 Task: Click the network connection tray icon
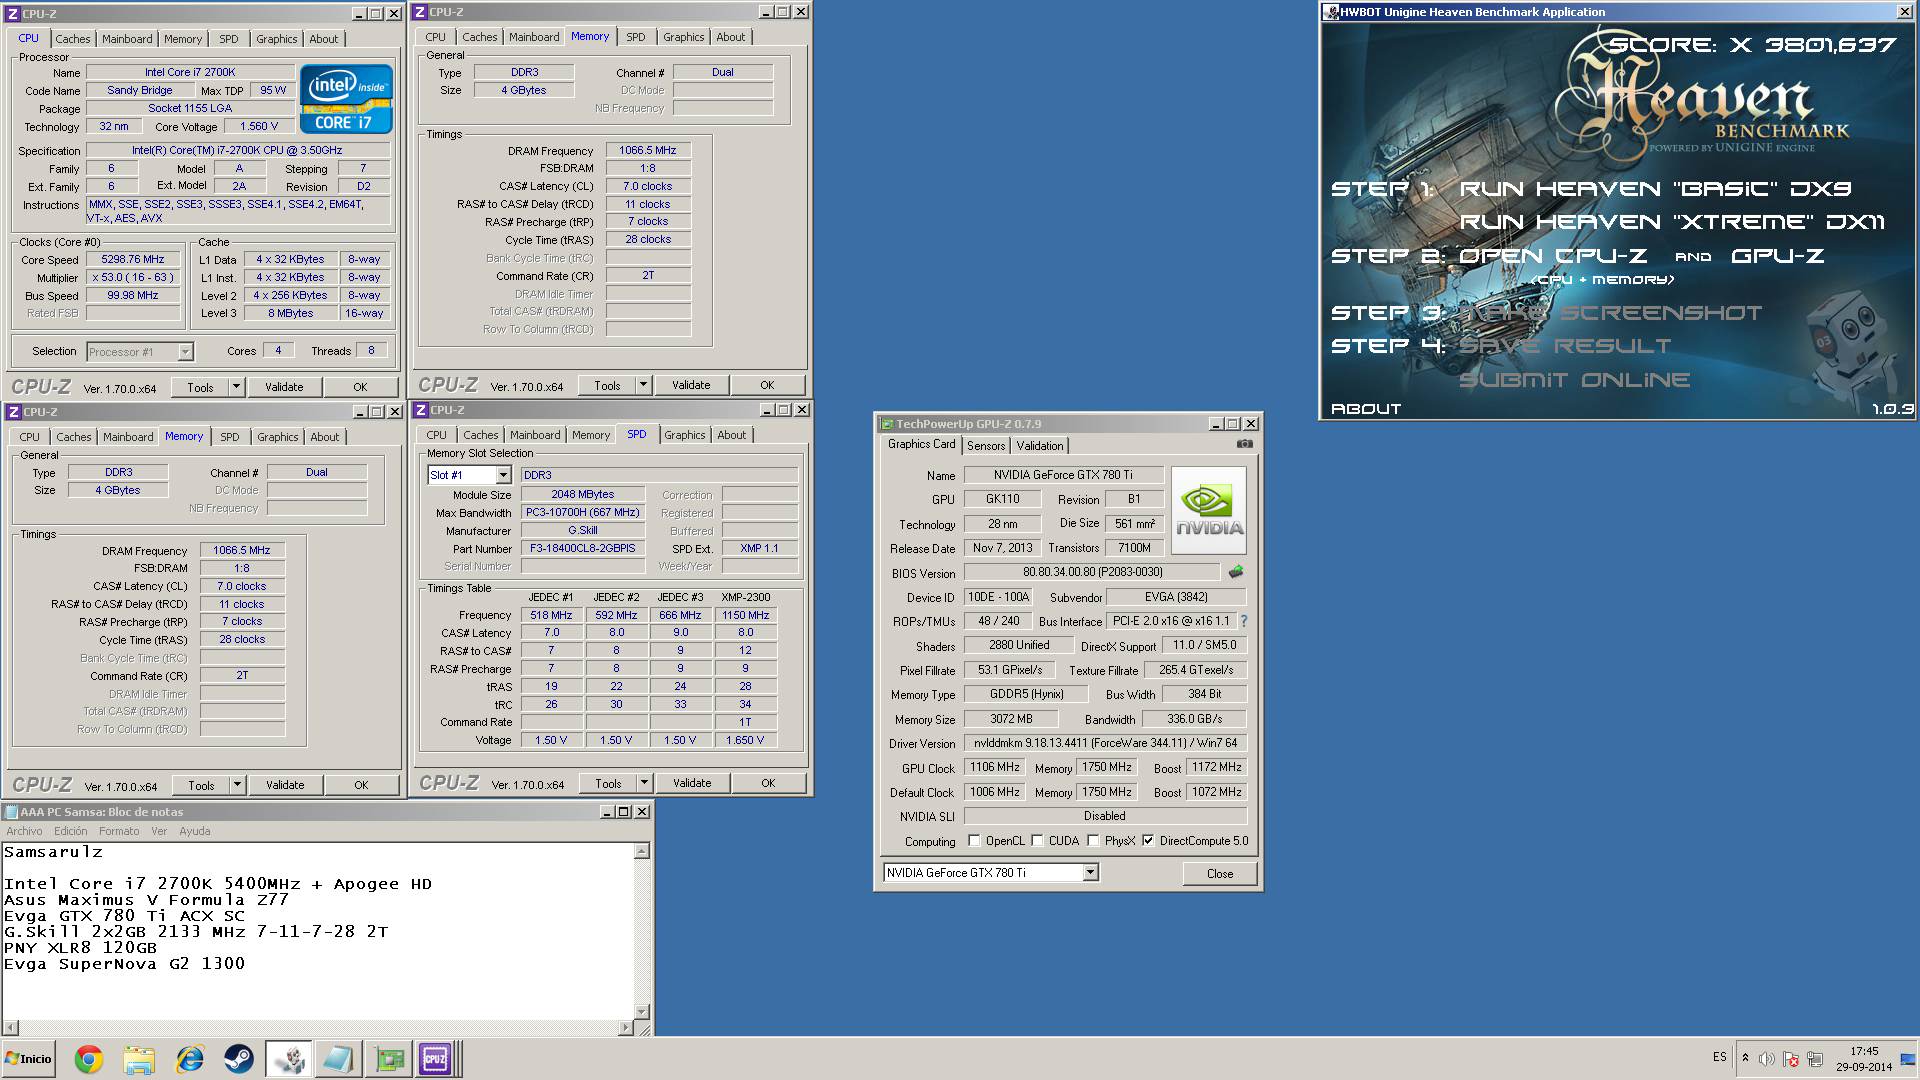point(1815,1059)
